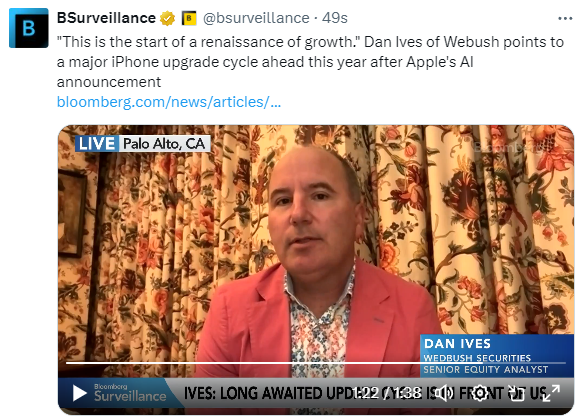
Task: Click the LIVE Palo Alto, CA overlay
Action: pyautogui.click(x=143, y=144)
